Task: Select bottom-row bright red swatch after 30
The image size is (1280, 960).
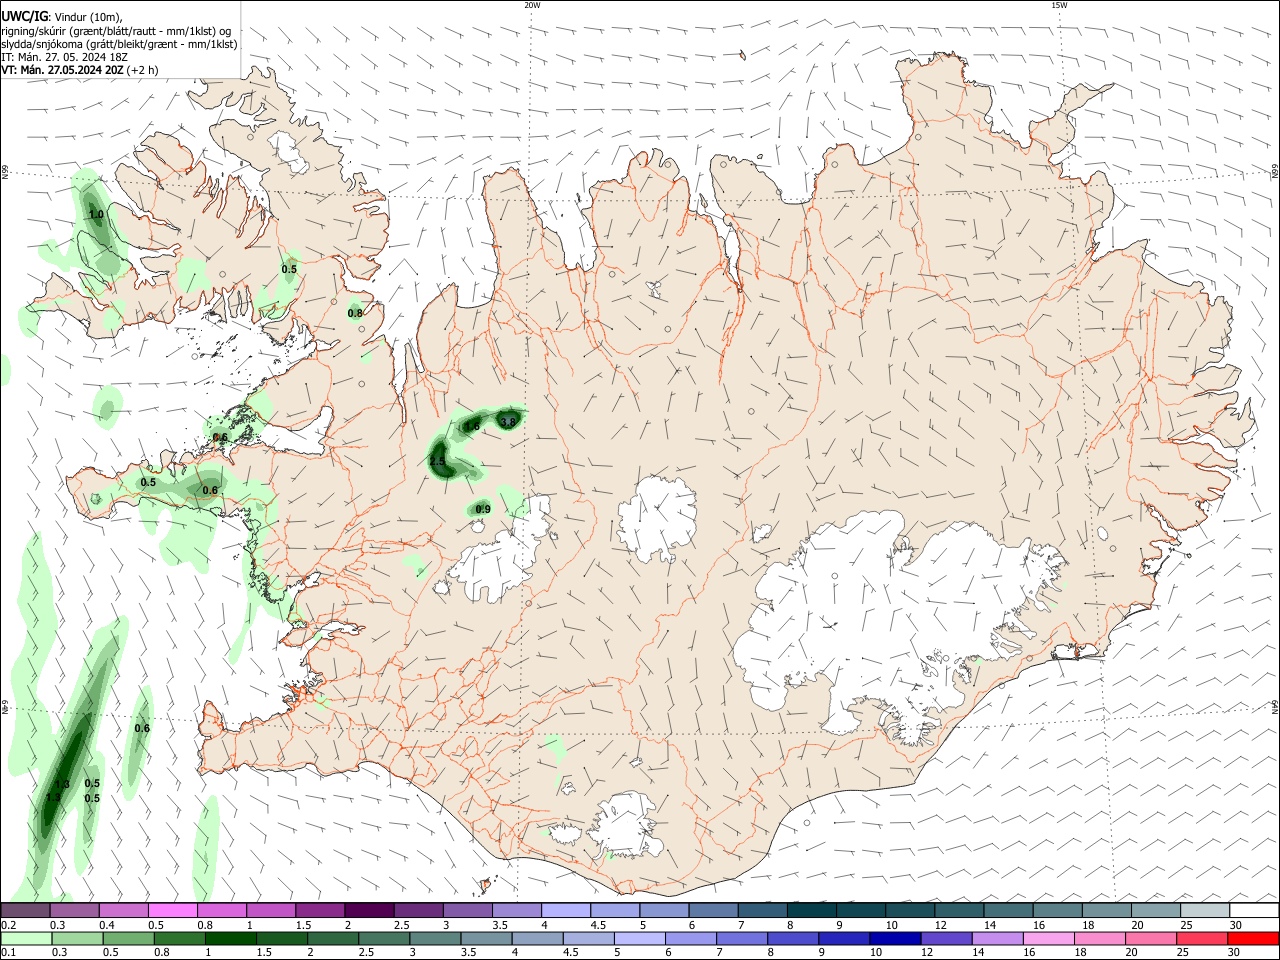Action: click(x=1253, y=938)
